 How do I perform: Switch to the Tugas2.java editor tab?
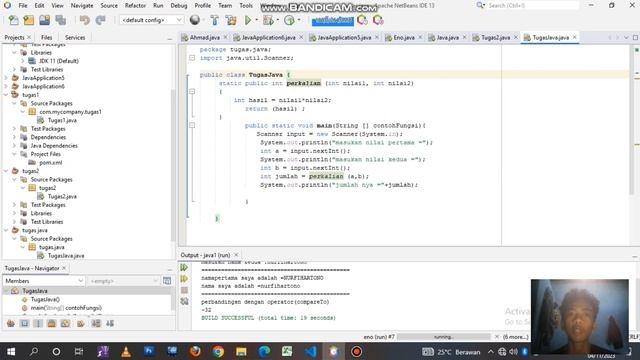[496, 38]
